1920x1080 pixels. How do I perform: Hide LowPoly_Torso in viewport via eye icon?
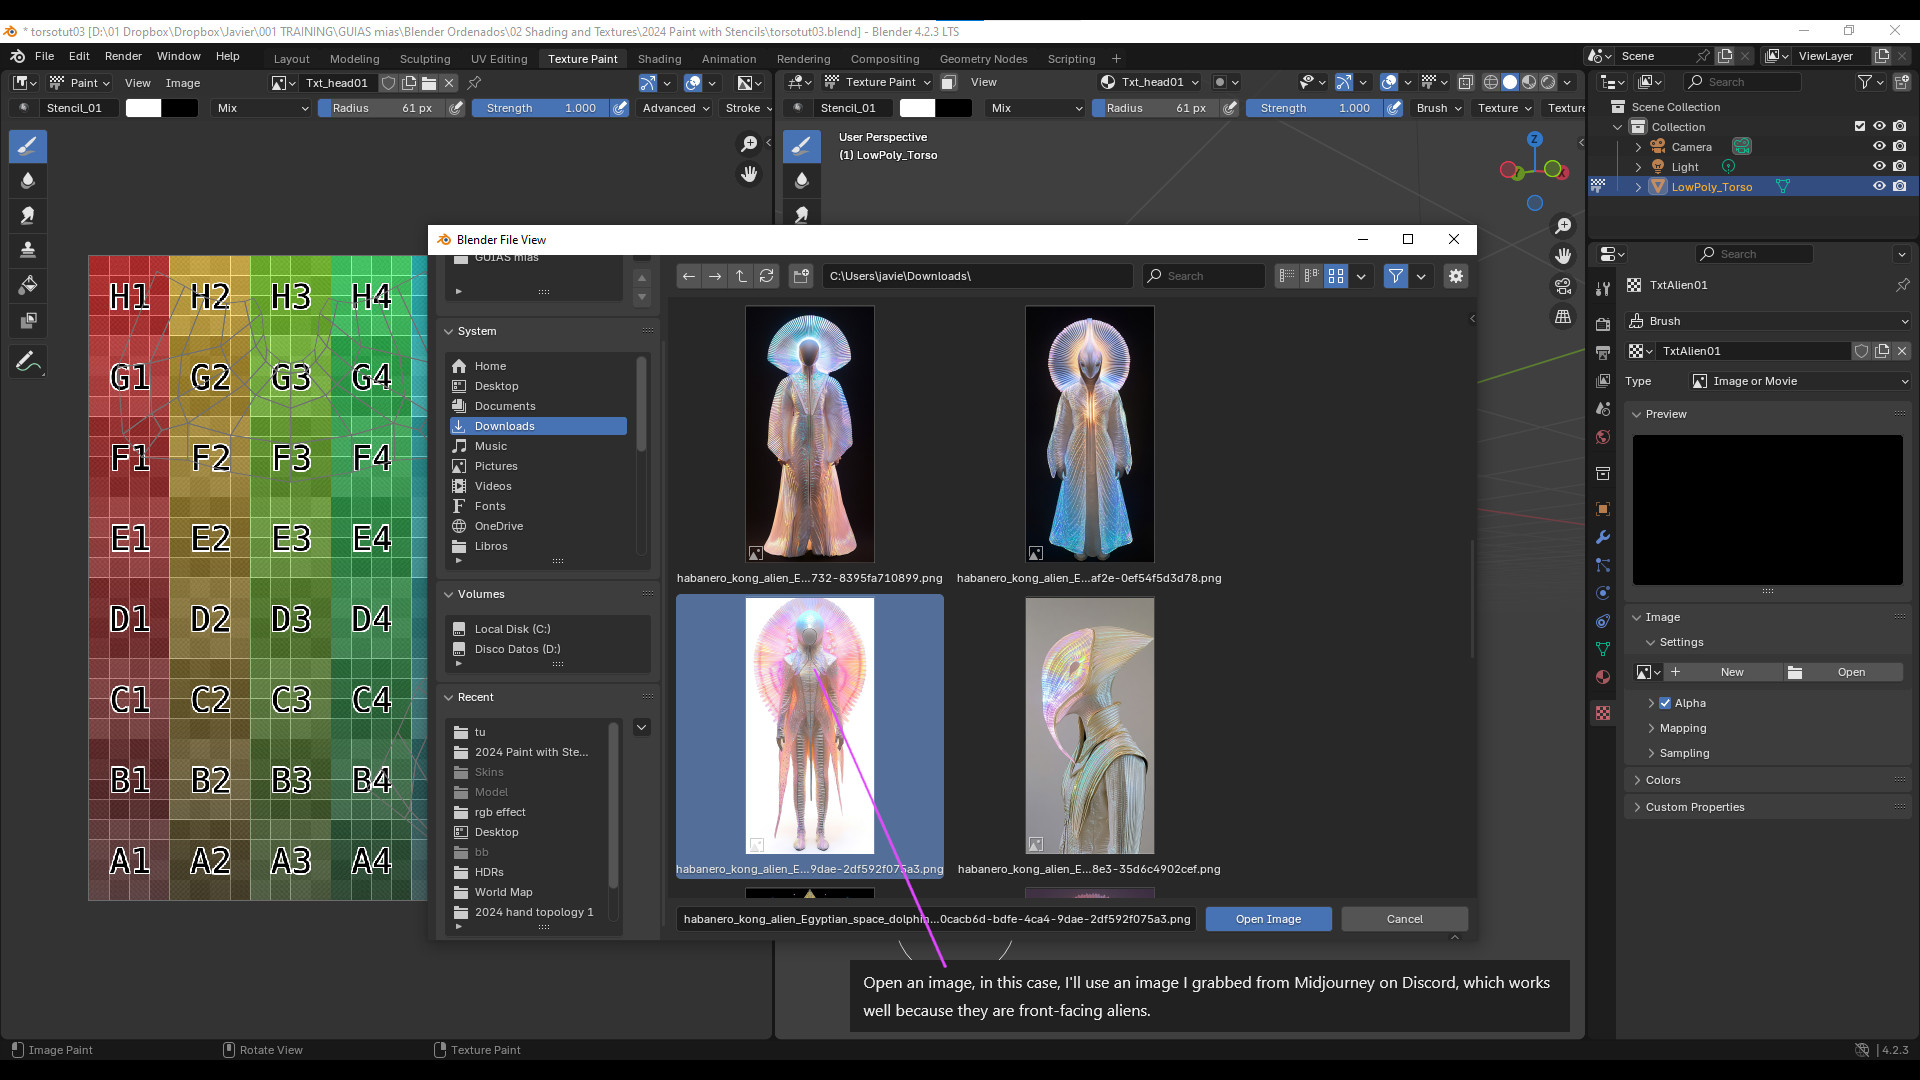(x=1879, y=186)
